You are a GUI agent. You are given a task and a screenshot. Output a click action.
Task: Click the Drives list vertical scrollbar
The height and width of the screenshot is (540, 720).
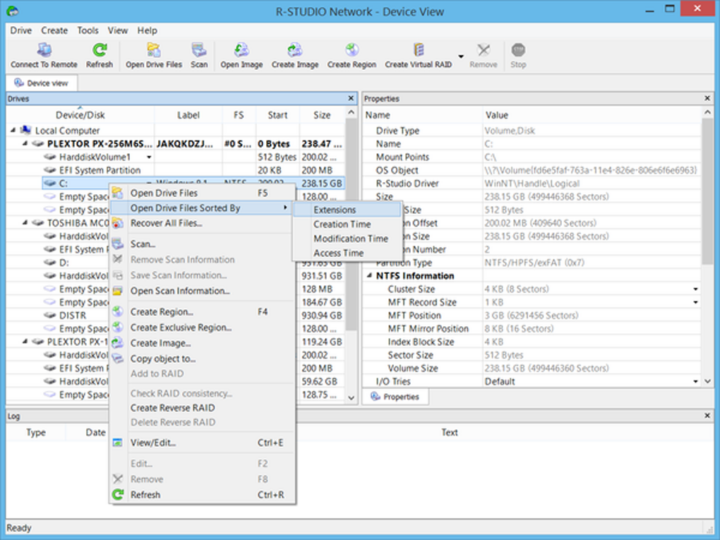351,225
